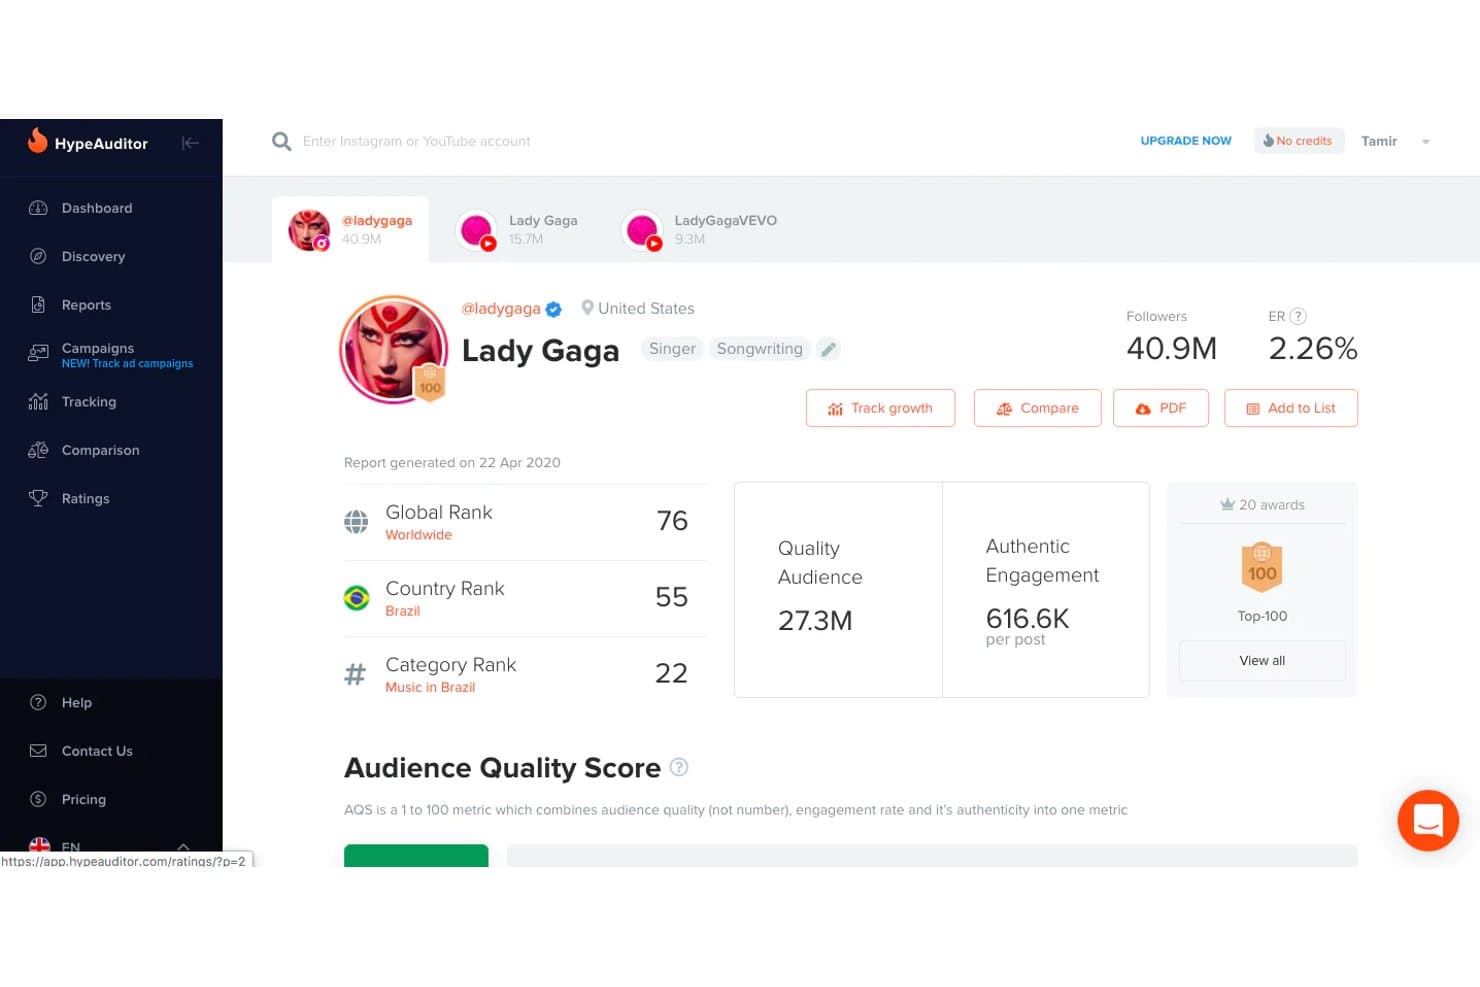Collapse the sidebar with the arrow icon
The height and width of the screenshot is (987, 1480).
tap(190, 143)
